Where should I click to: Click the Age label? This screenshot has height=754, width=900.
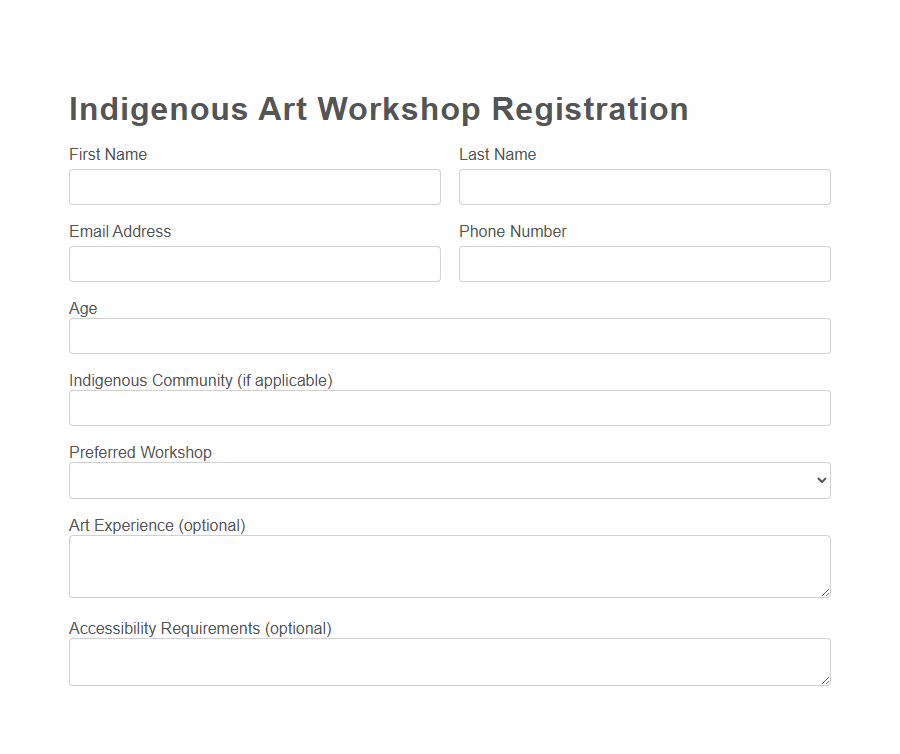(x=82, y=308)
